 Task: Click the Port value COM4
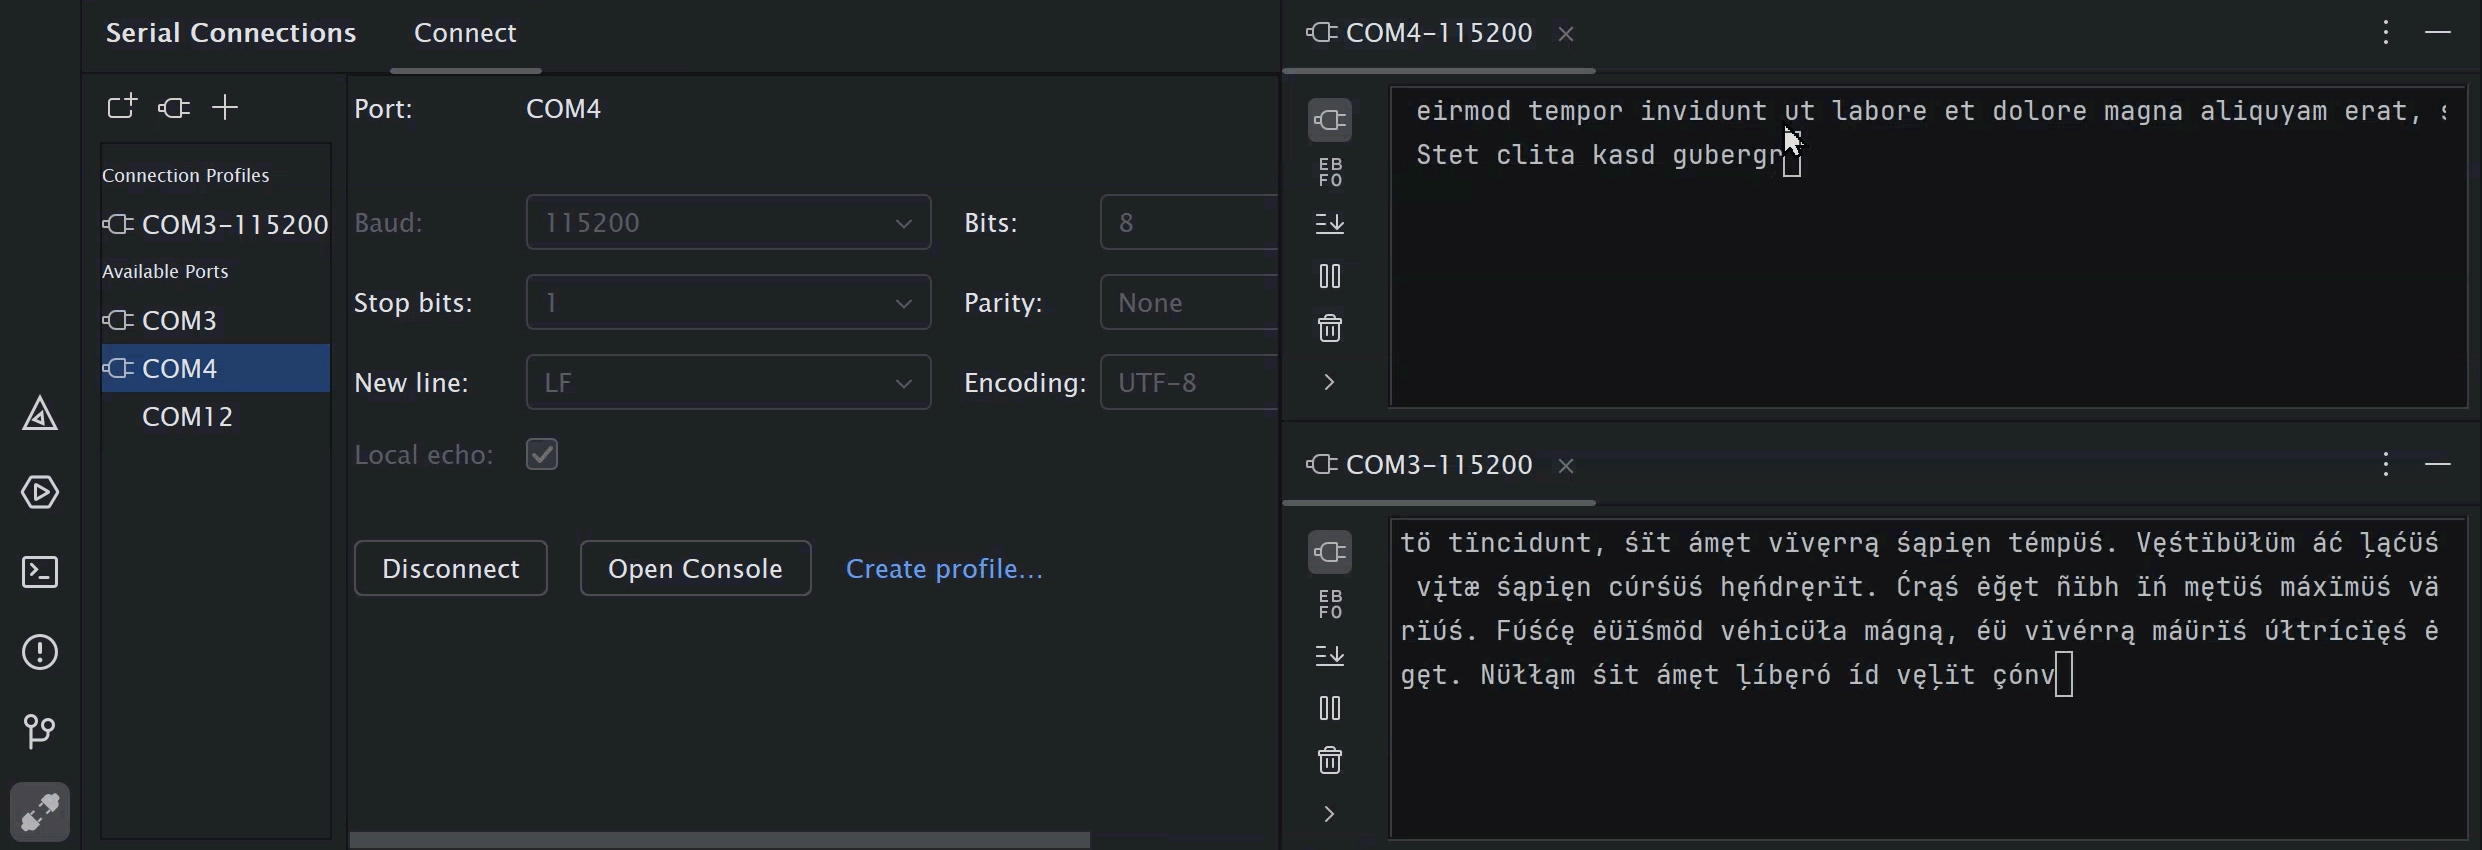564,108
